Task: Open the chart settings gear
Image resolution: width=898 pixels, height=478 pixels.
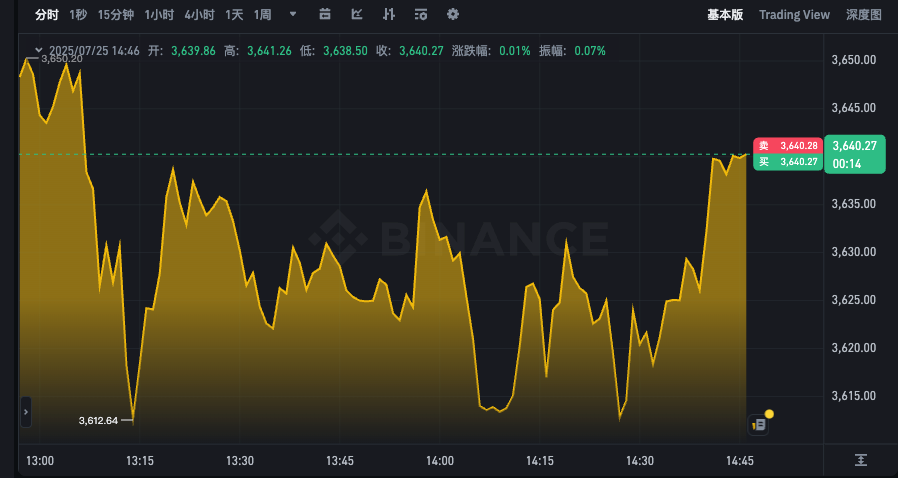Action: coord(453,15)
